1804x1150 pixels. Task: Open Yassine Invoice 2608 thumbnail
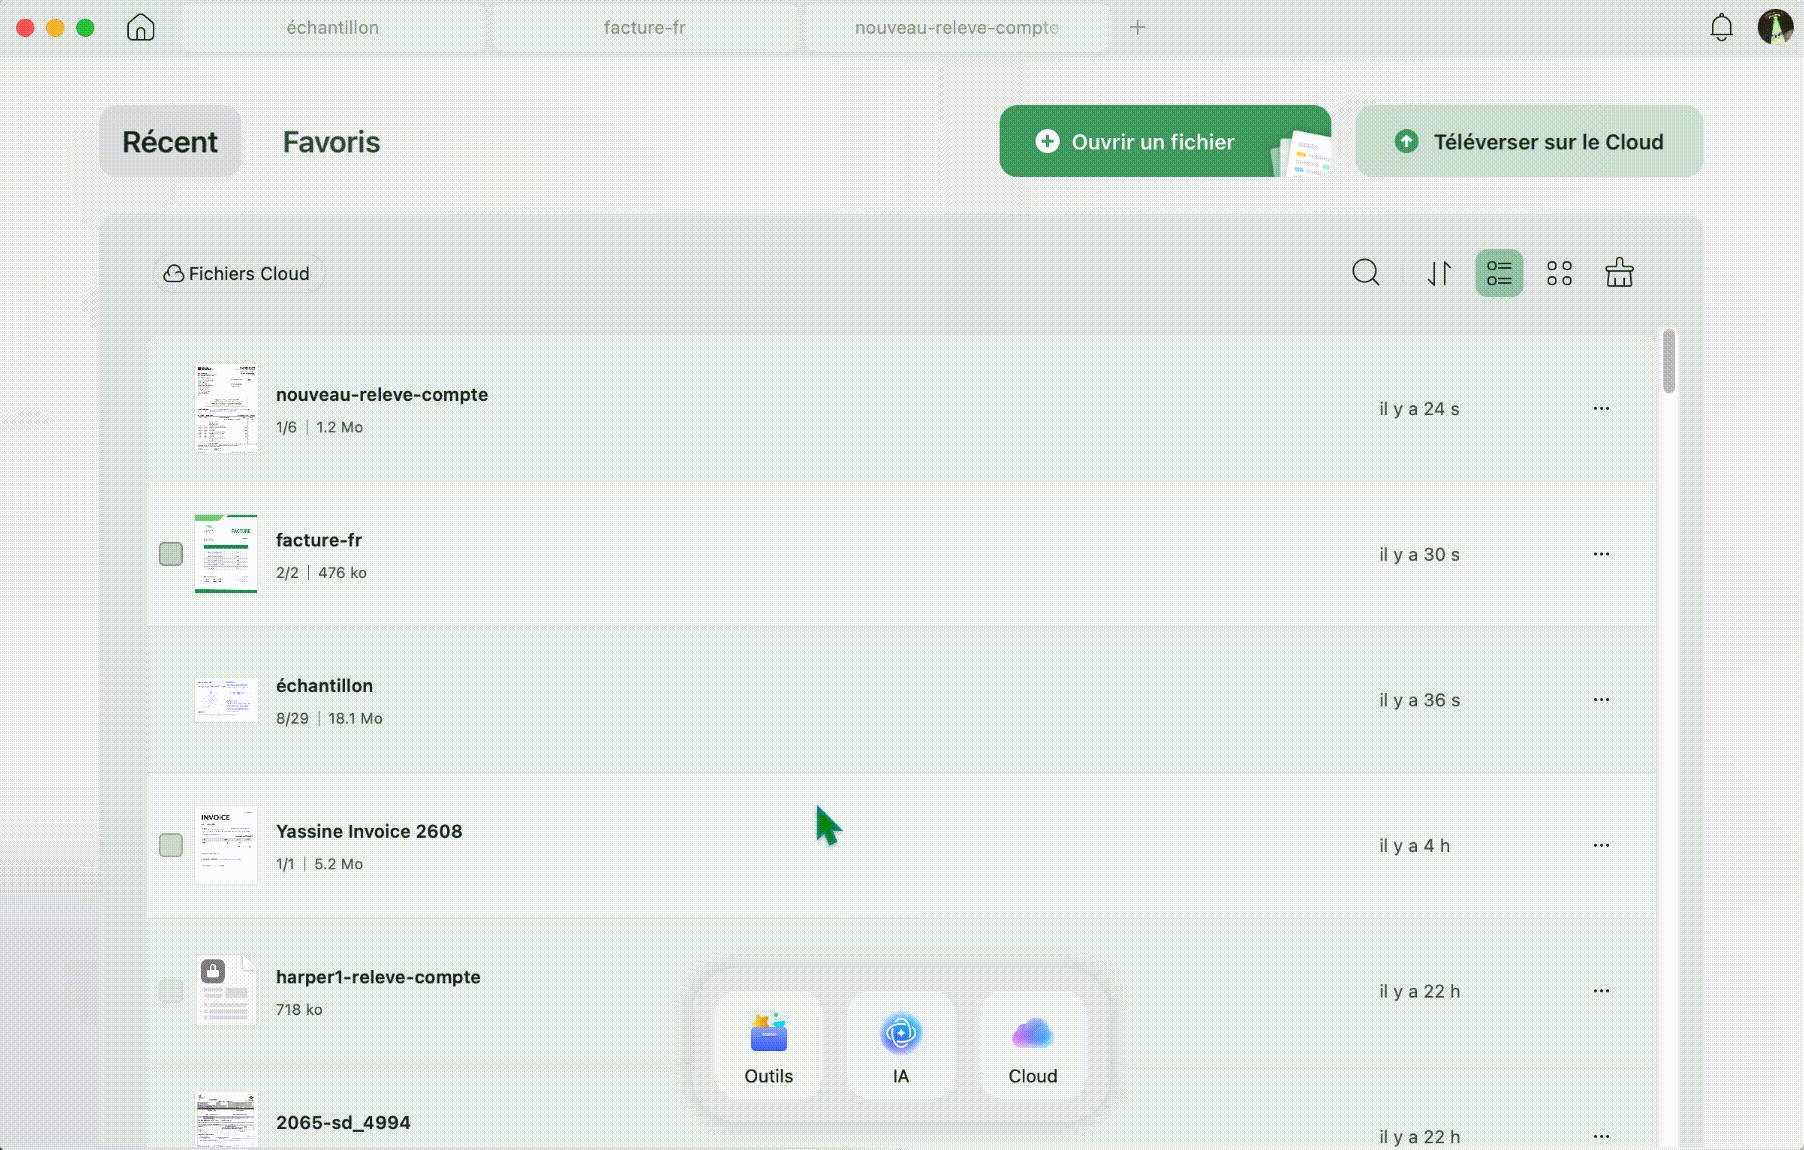[x=226, y=845]
